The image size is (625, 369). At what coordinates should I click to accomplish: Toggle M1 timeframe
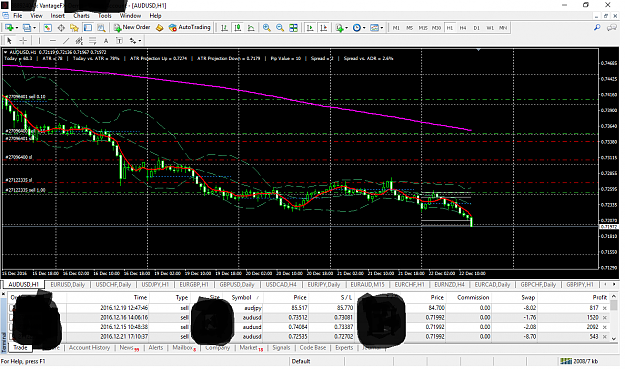(396, 28)
